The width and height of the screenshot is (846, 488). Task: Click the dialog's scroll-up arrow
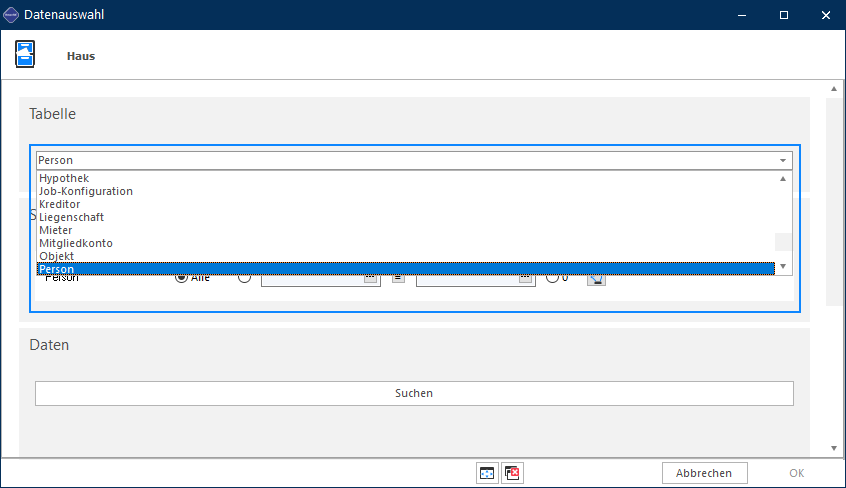pos(834,89)
